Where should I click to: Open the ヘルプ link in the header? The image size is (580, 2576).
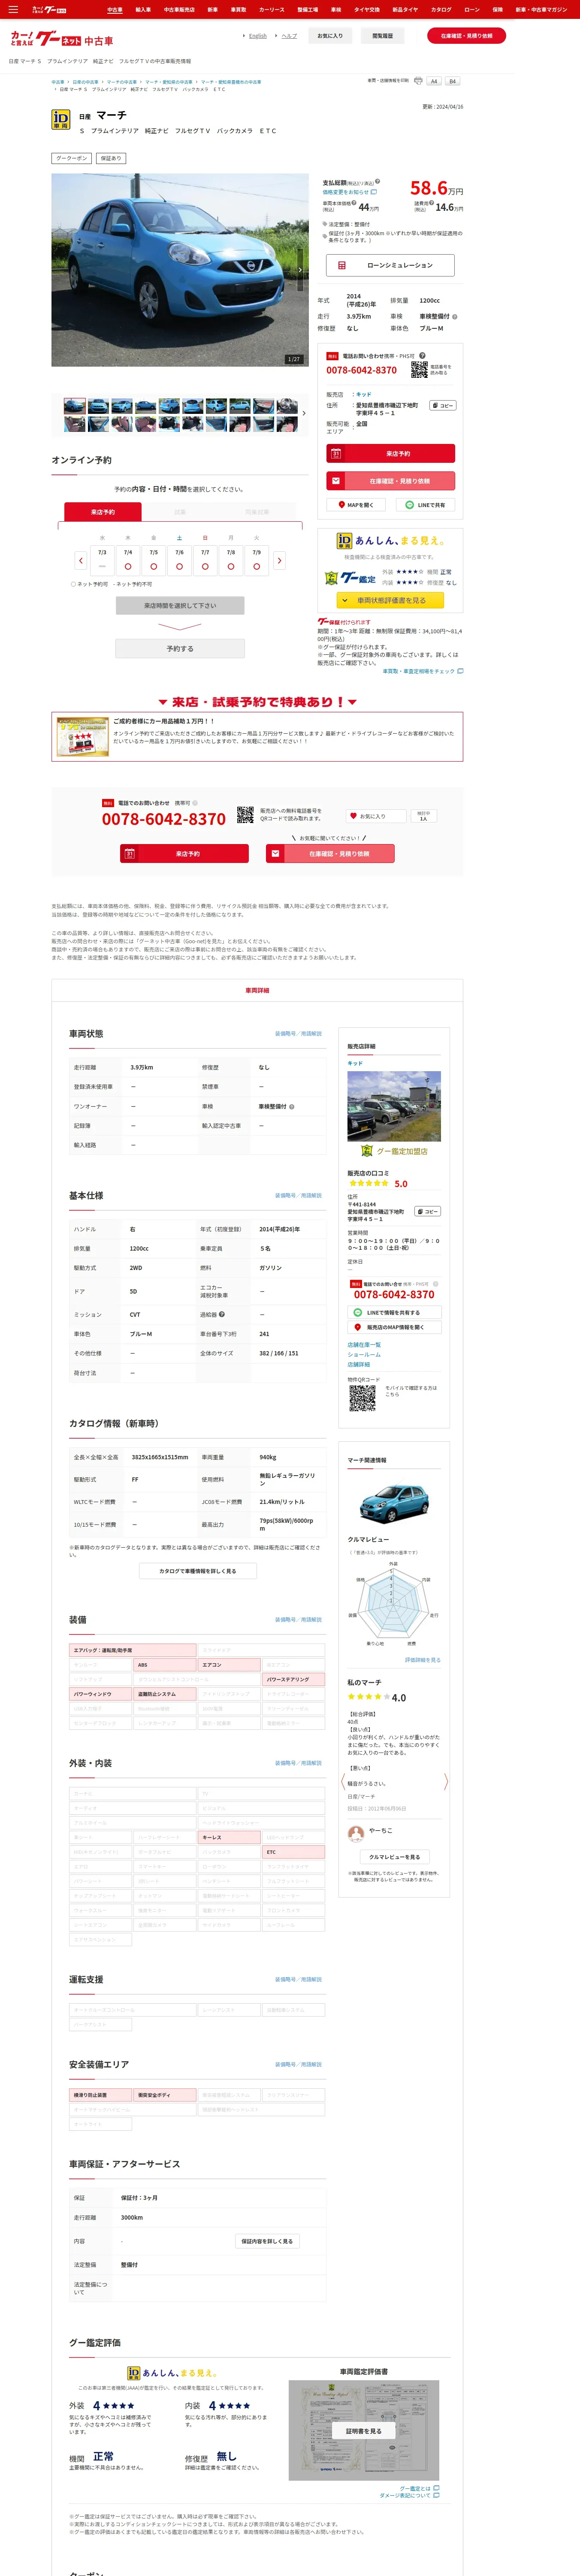[x=289, y=36]
